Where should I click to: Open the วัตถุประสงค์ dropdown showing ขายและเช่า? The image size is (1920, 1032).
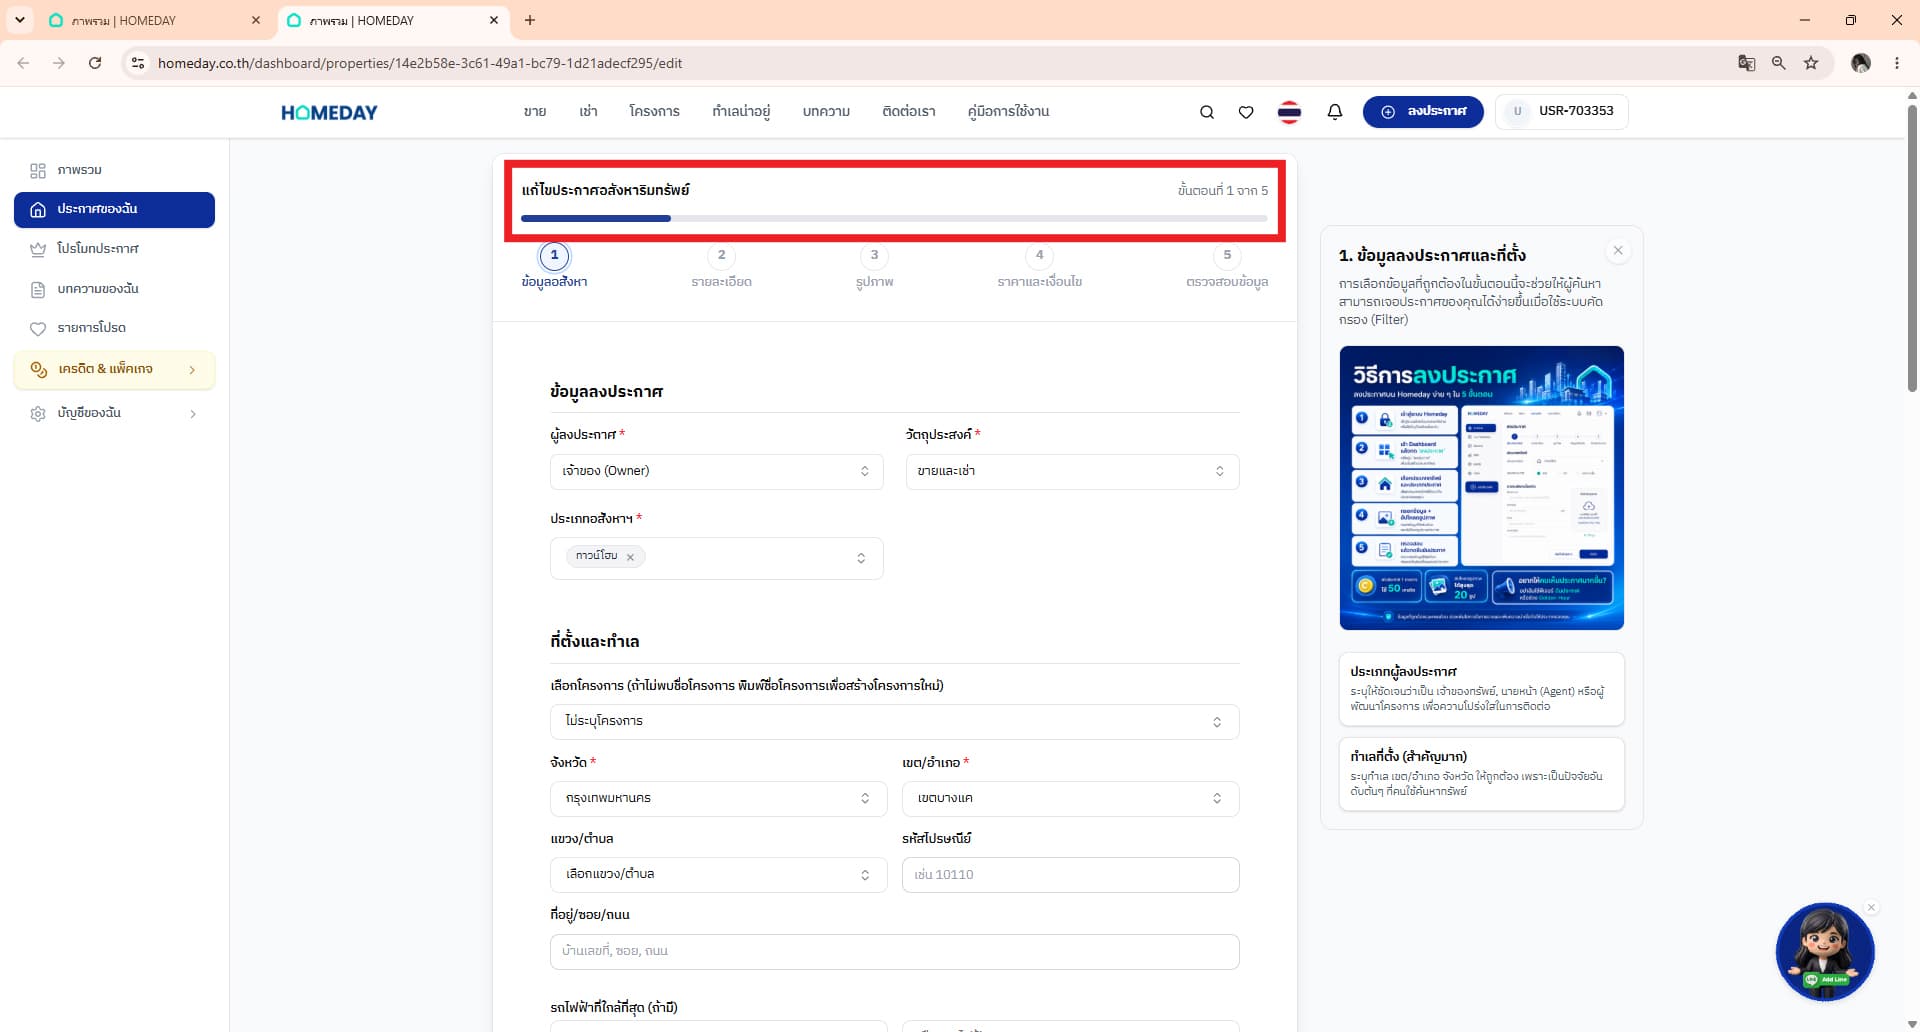(1072, 471)
